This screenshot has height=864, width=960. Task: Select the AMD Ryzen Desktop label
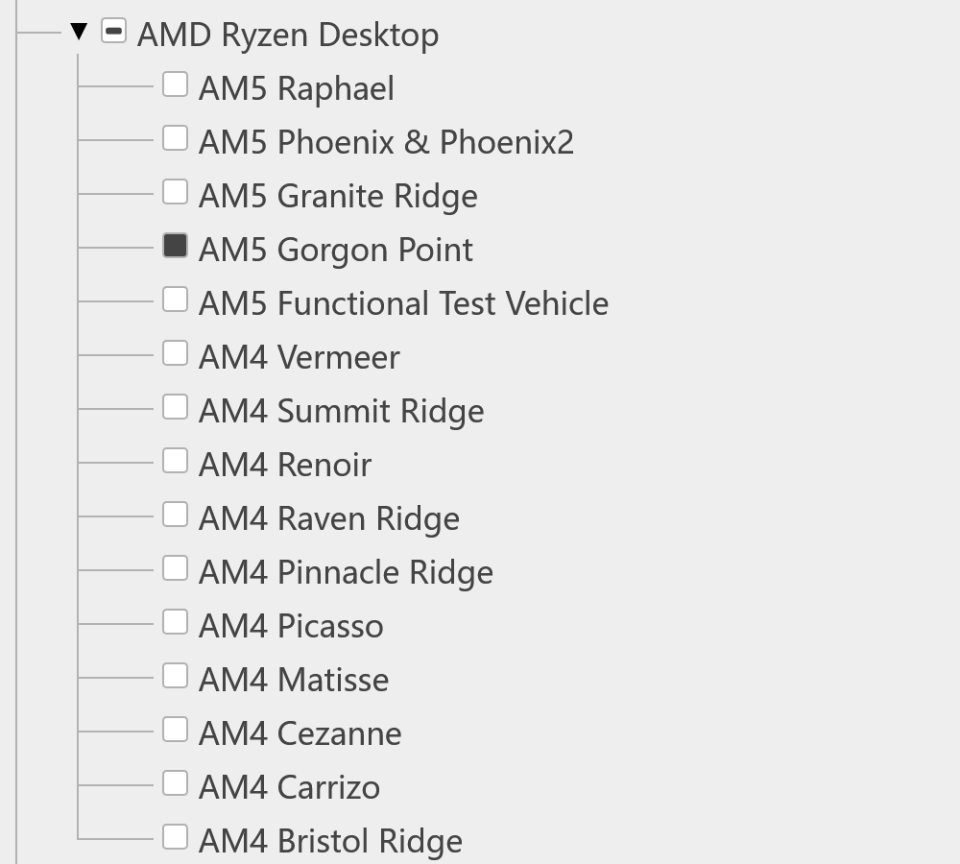[289, 33]
